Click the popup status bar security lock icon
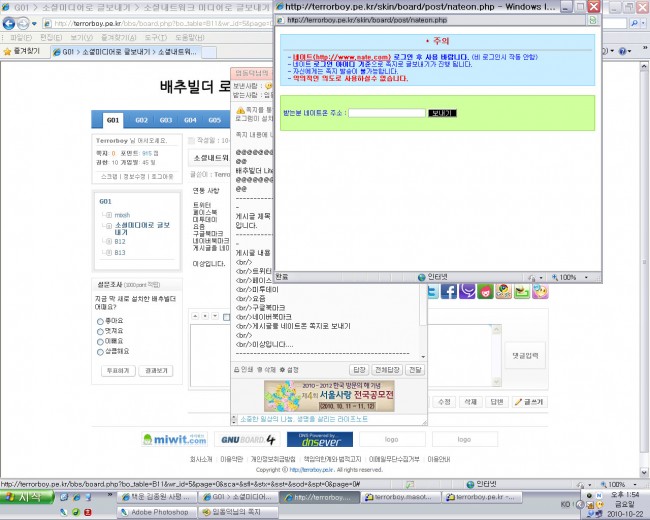The image size is (650, 520). [532, 277]
